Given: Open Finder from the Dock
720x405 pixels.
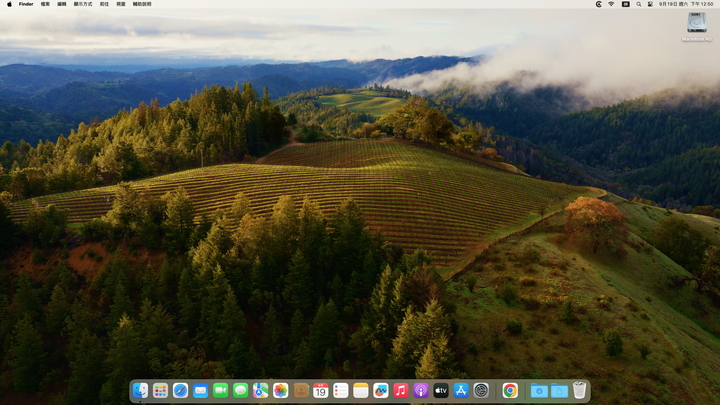Looking at the screenshot, I should pos(140,391).
